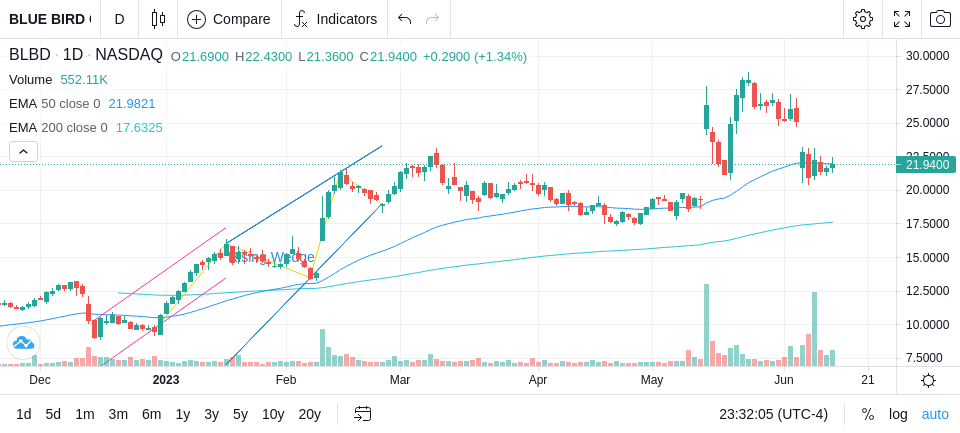Viewport: 960px width, 433px height.
Task: Open the D interval dropdown
Action: point(119,19)
